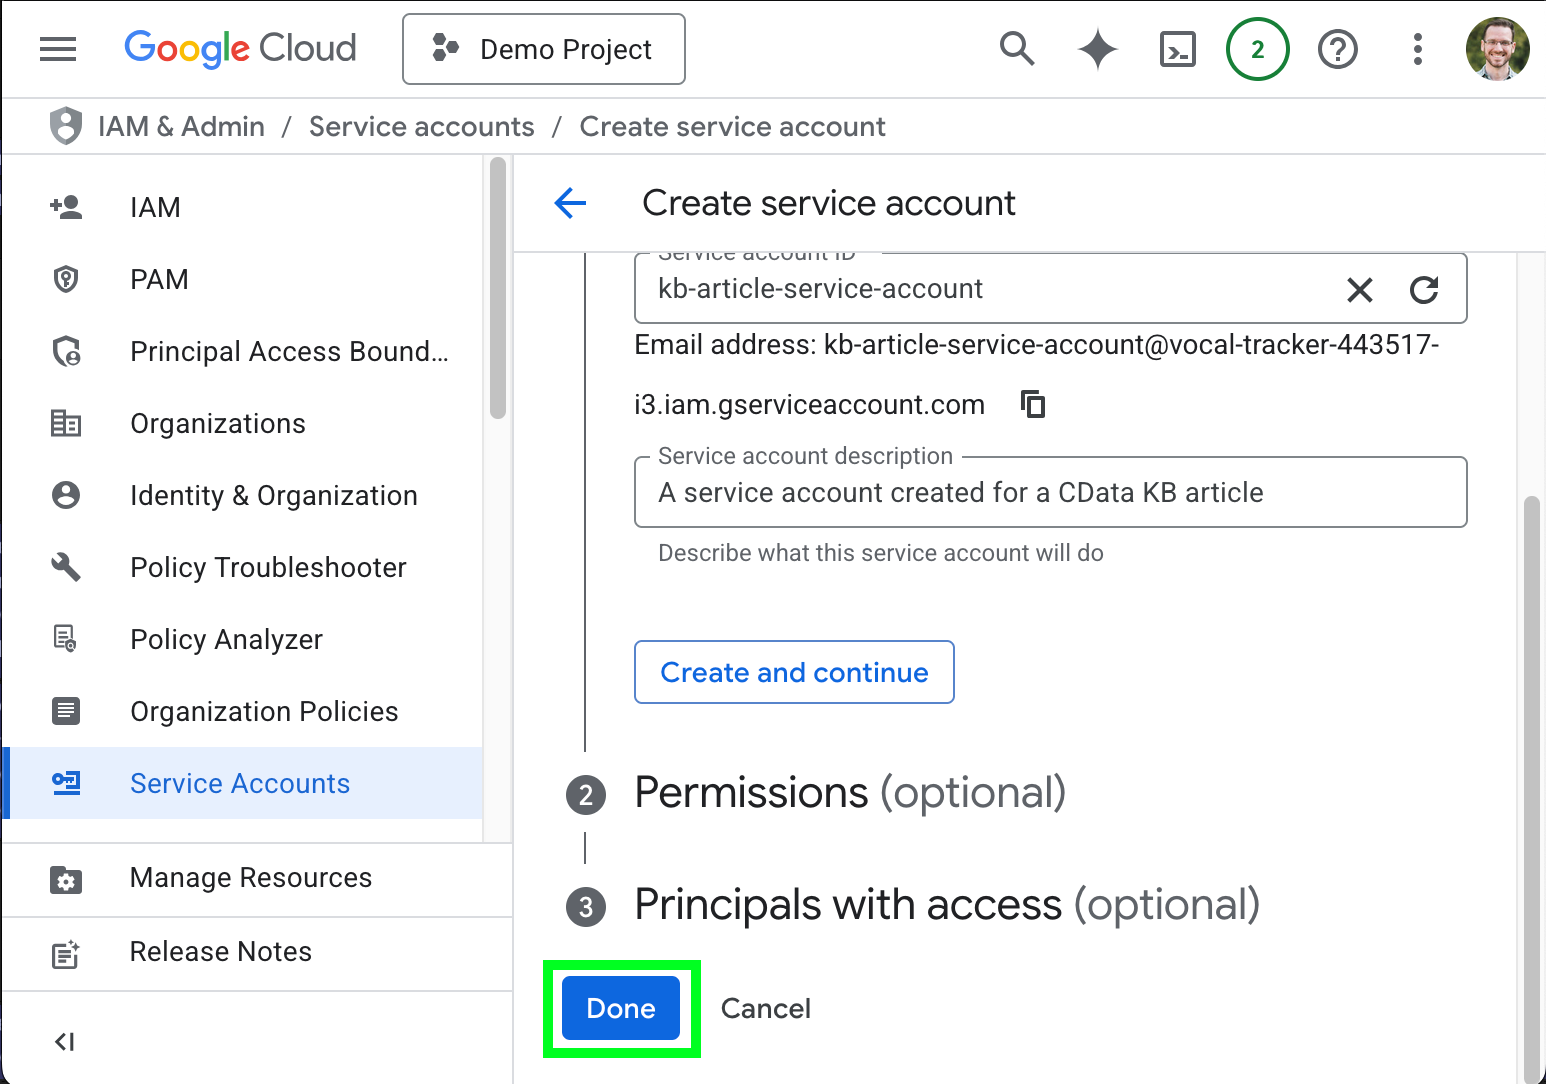The height and width of the screenshot is (1084, 1546).
Task: Navigate to IAM & Admin breadcrumb
Action: tap(181, 126)
